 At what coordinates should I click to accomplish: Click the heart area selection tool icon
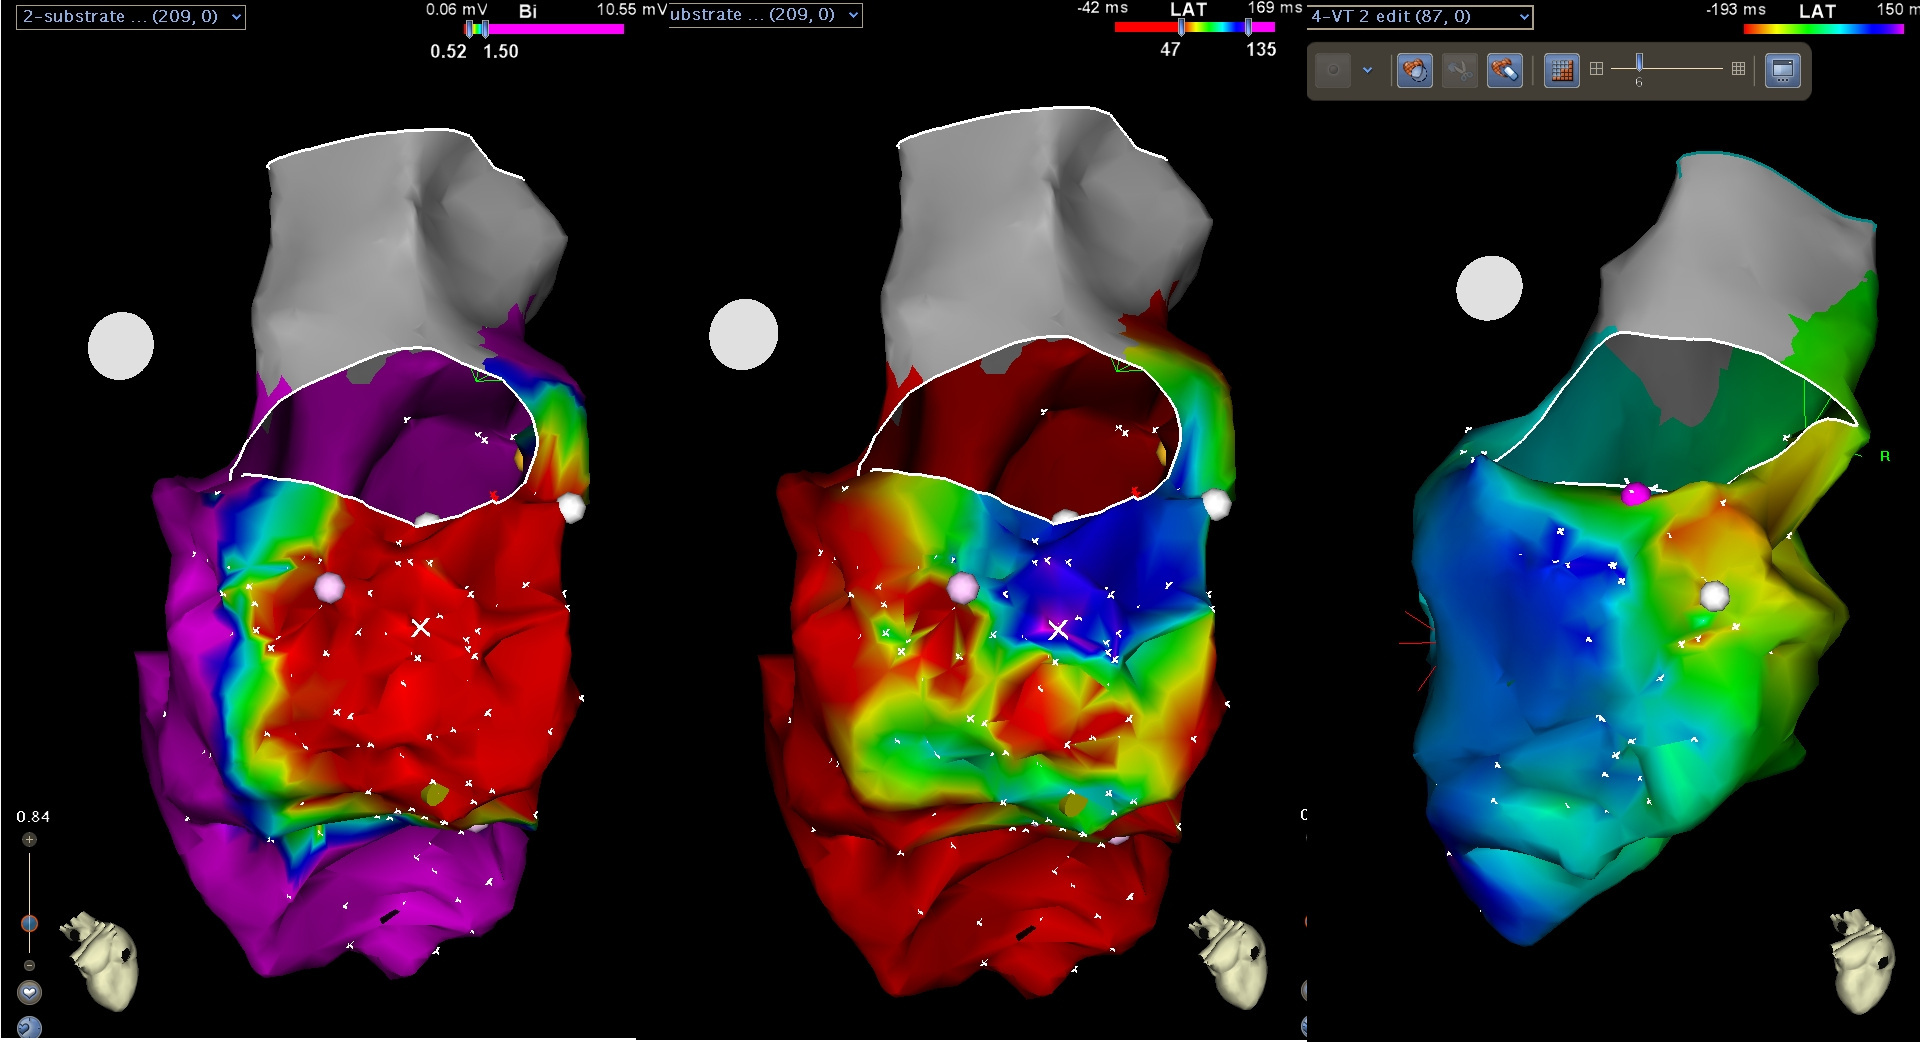(1414, 70)
